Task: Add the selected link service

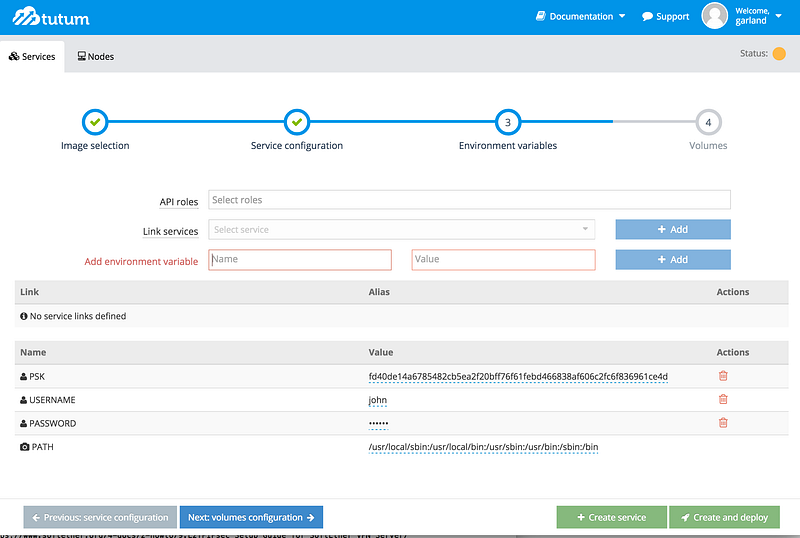Action: point(673,230)
